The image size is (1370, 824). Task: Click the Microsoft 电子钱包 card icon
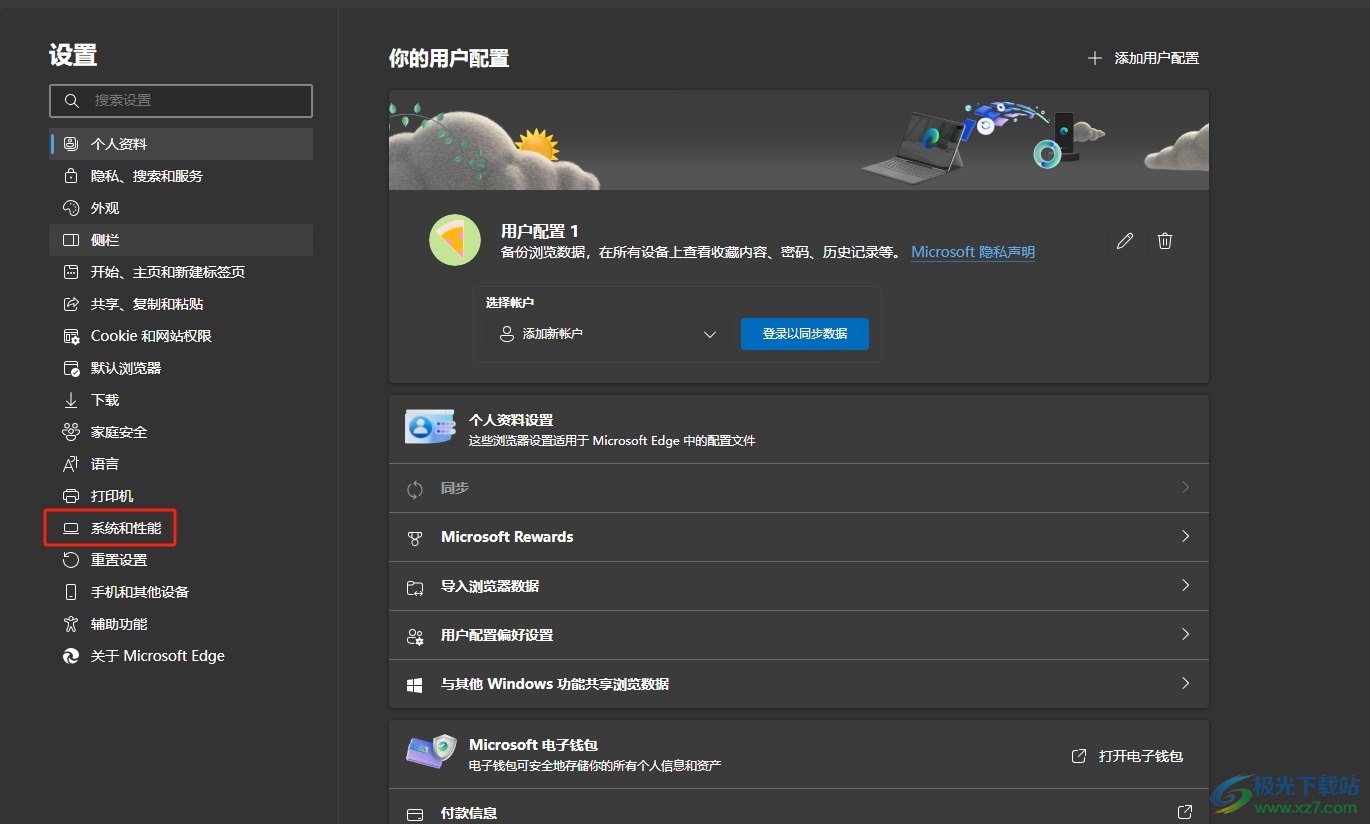pos(431,753)
